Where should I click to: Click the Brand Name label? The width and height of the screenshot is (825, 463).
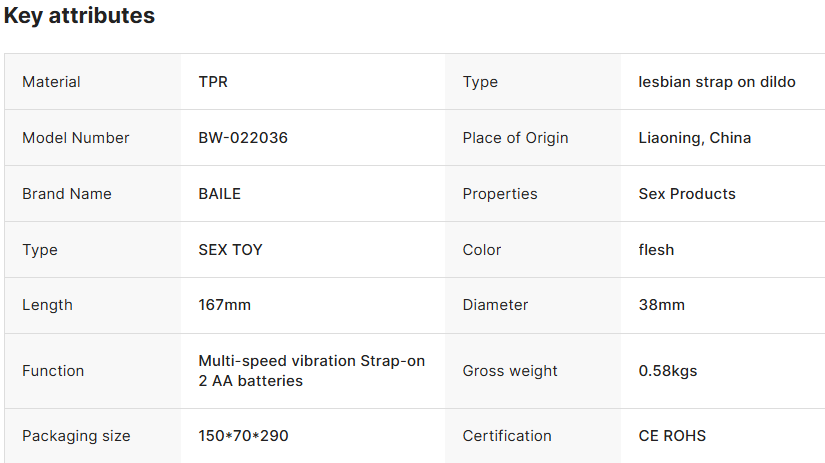[x=67, y=194]
